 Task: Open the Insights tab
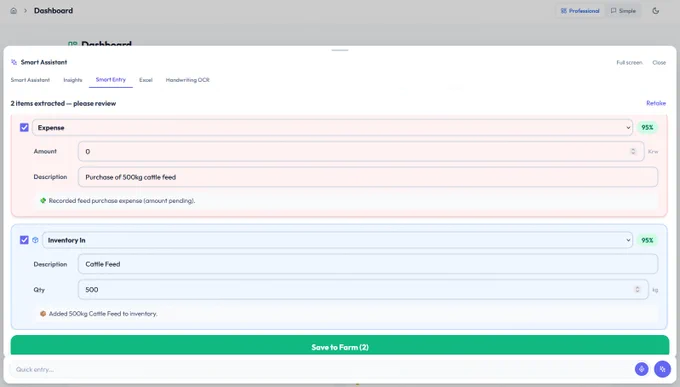click(73, 80)
